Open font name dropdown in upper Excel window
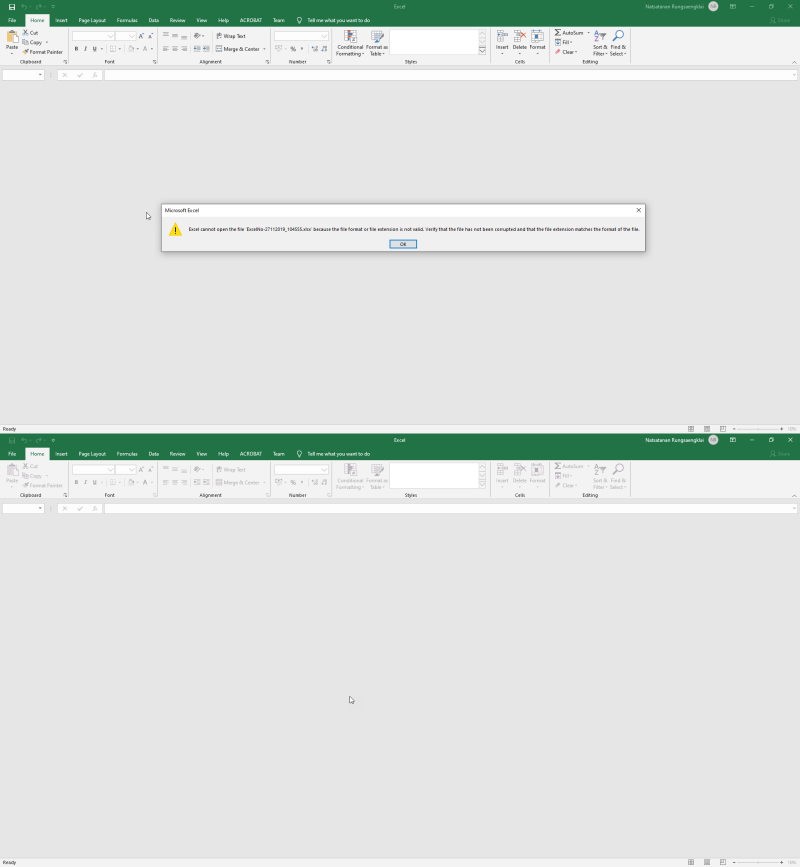Screen dimensions: 800x867 pyautogui.click(x=111, y=36)
